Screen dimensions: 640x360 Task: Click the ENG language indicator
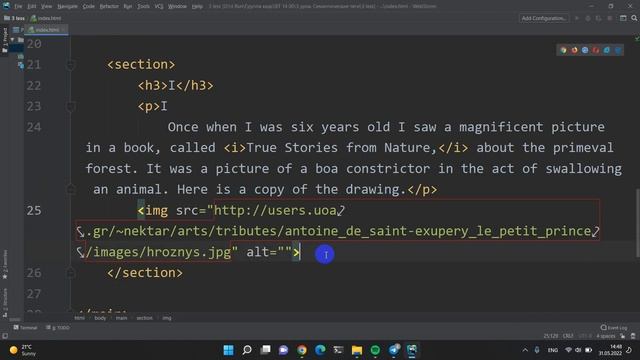(x=553, y=350)
